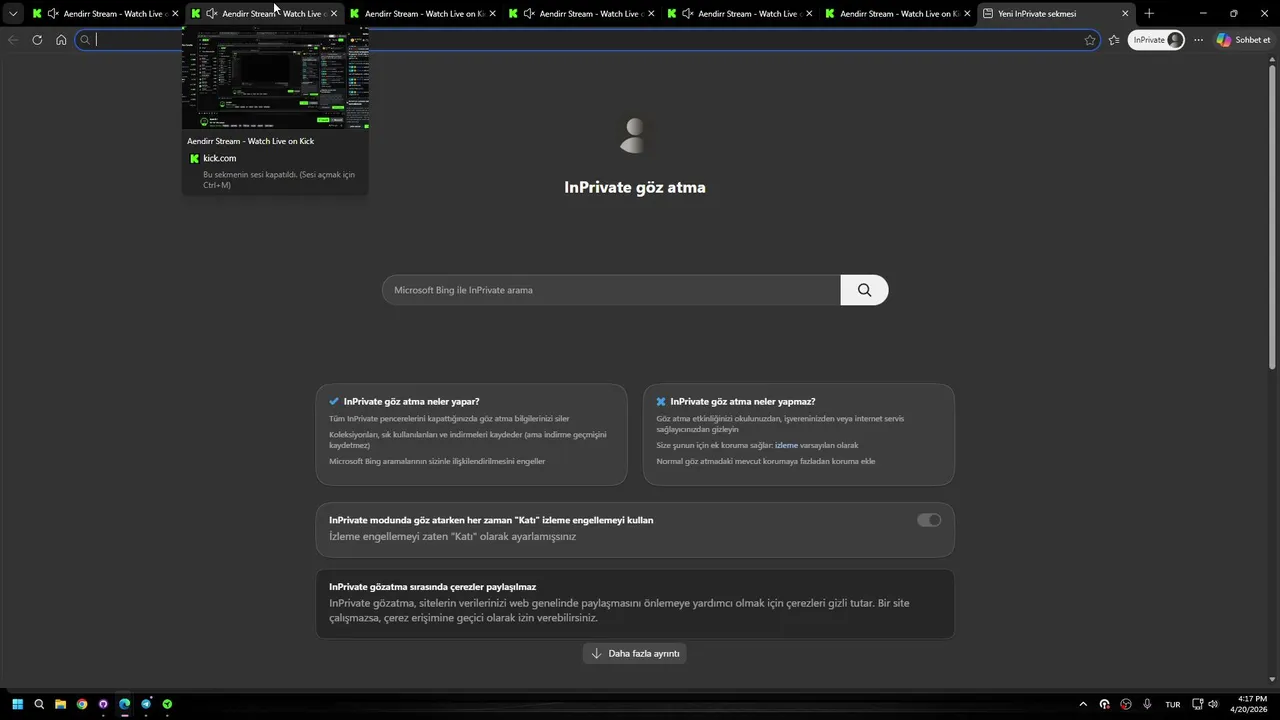Unmute the first Aendirr Stream tab speaker icon
Viewport: 1280px width, 720px height.
[53, 14]
